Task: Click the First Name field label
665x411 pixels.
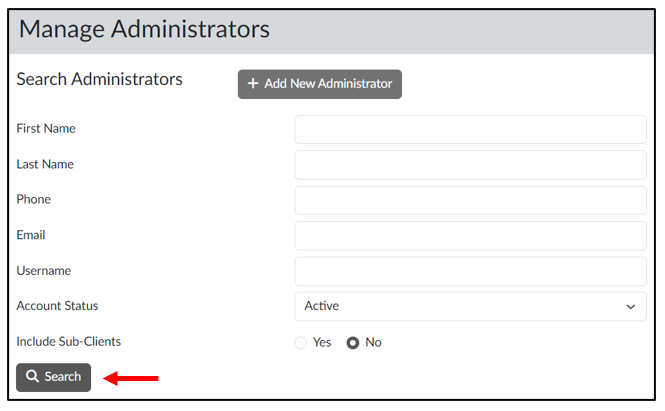Action: click(x=46, y=129)
